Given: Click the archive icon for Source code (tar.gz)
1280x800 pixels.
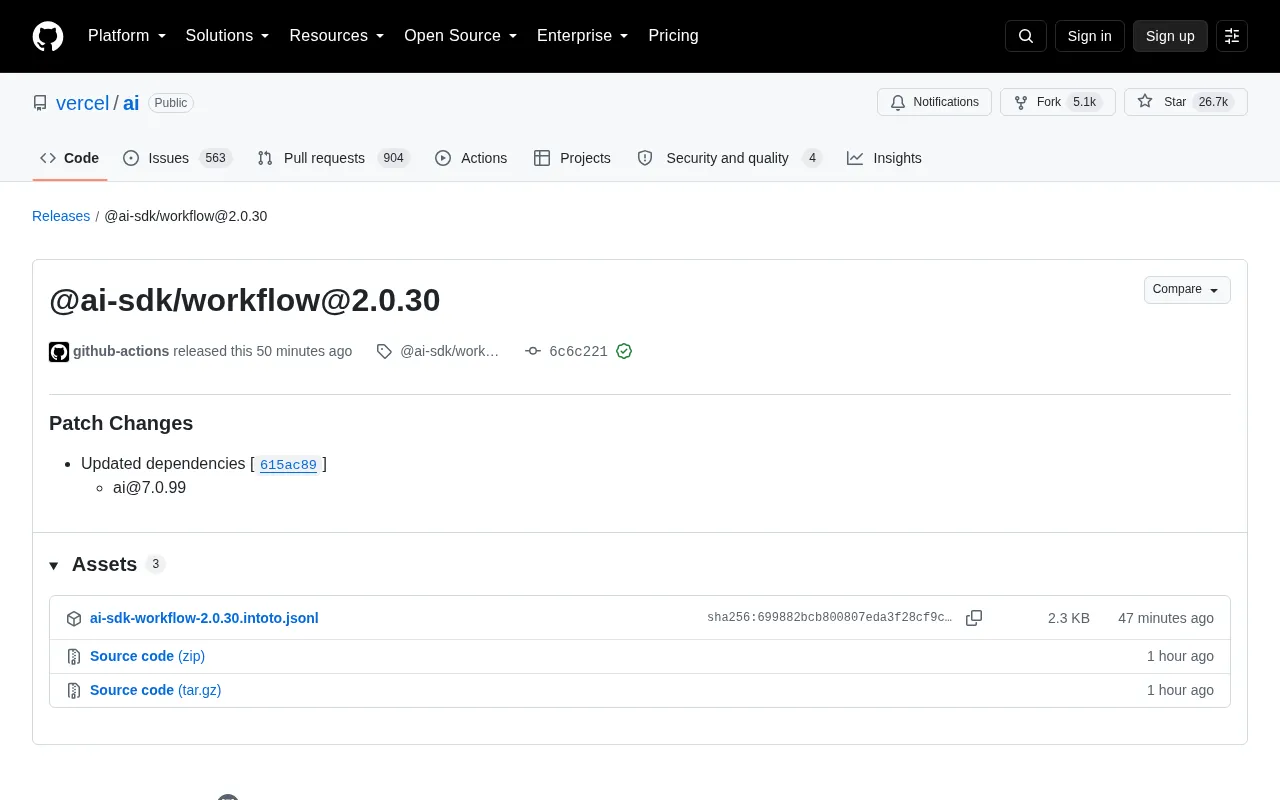Looking at the screenshot, I should coord(74,691).
